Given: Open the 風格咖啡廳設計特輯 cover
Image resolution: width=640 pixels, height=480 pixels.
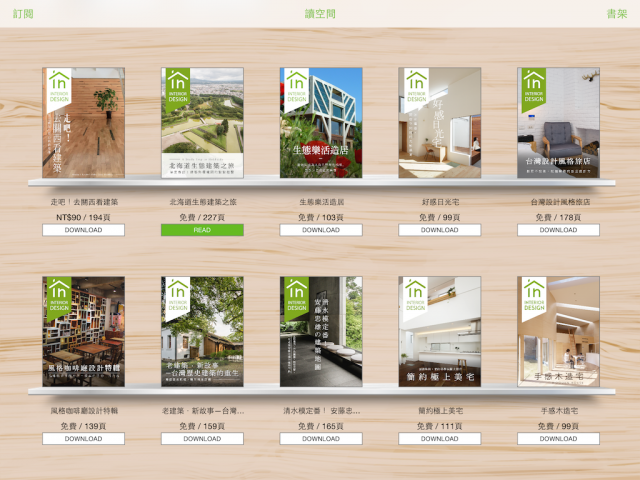Looking at the screenshot, I should tap(83, 331).
